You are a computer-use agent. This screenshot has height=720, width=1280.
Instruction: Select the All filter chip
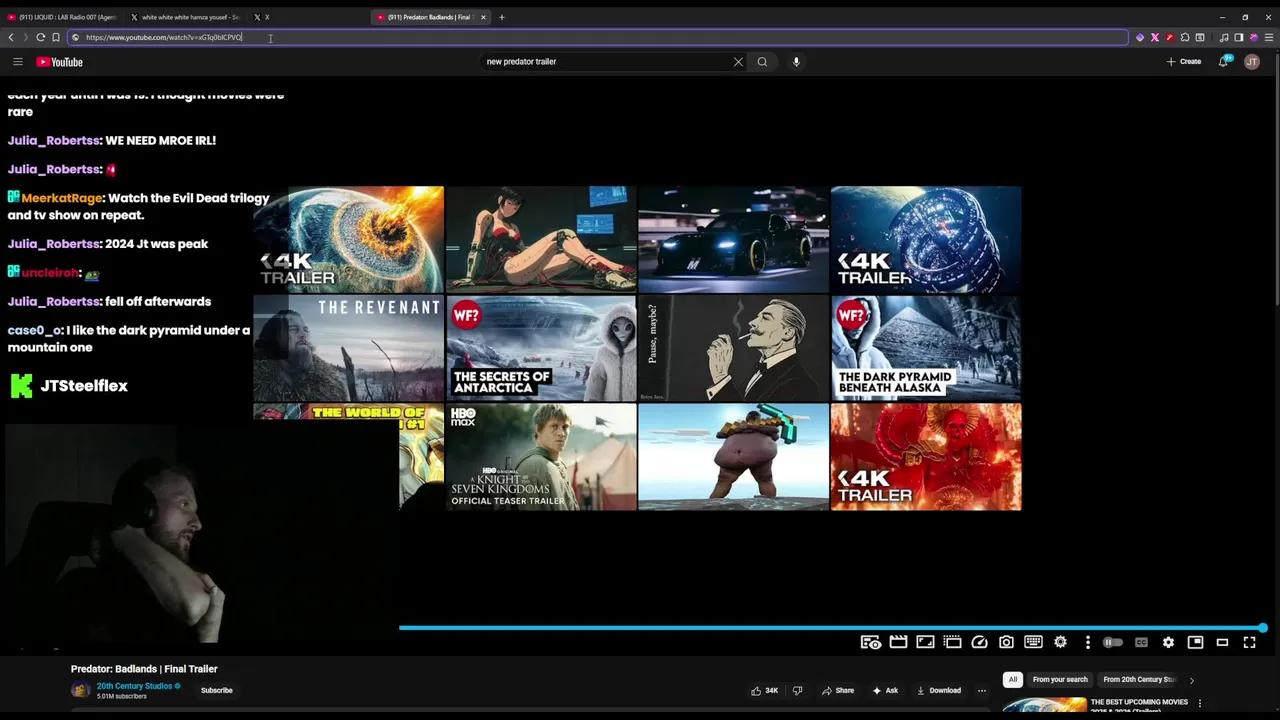(1012, 680)
